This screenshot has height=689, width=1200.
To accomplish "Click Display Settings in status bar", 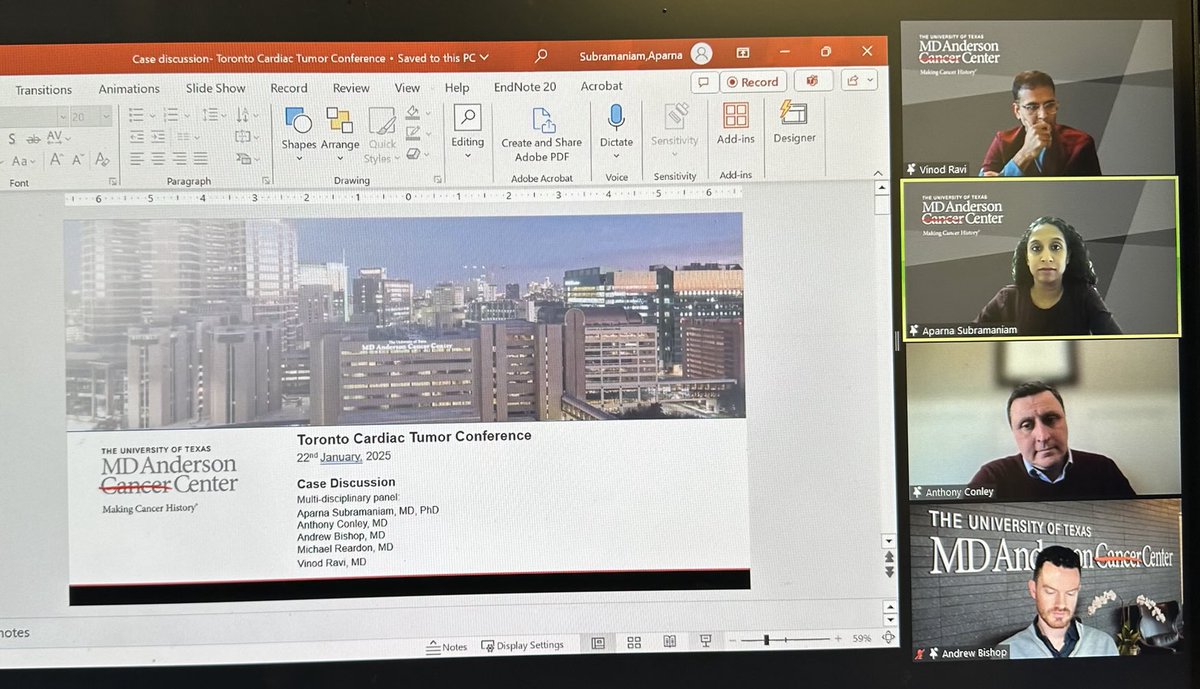I will point(522,645).
